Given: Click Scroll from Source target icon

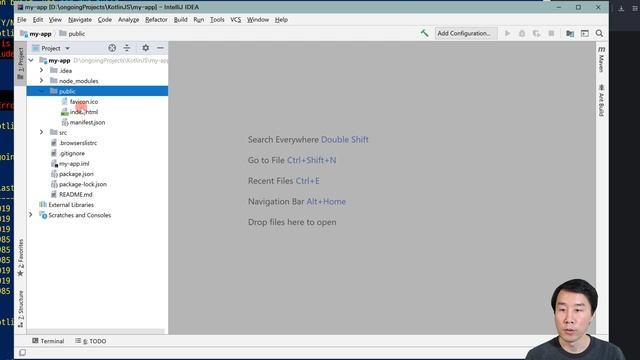Looking at the screenshot, I should (112, 48).
